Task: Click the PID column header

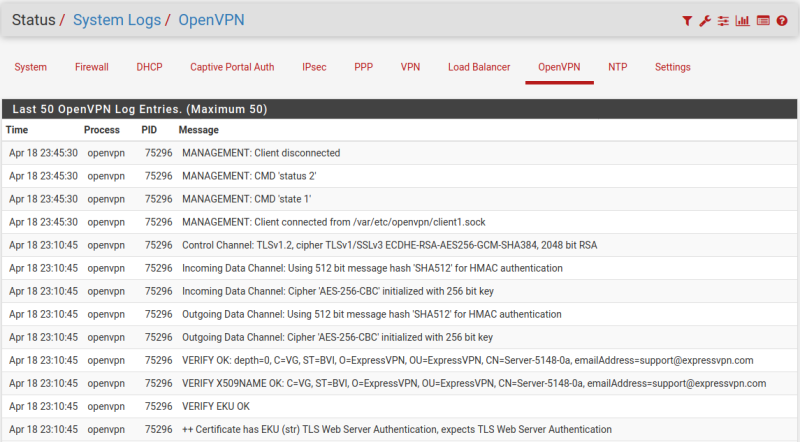Action: [x=149, y=130]
